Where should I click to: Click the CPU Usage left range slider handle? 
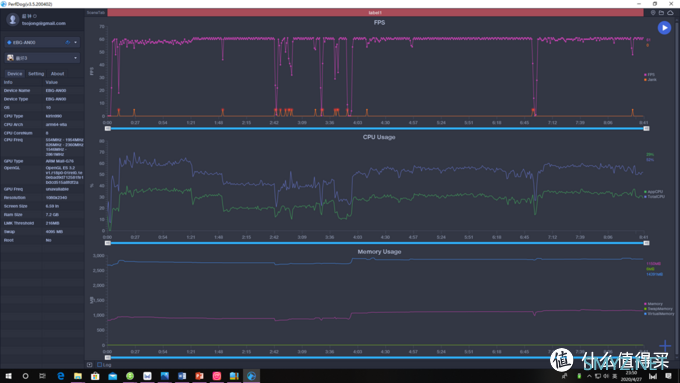pos(108,243)
